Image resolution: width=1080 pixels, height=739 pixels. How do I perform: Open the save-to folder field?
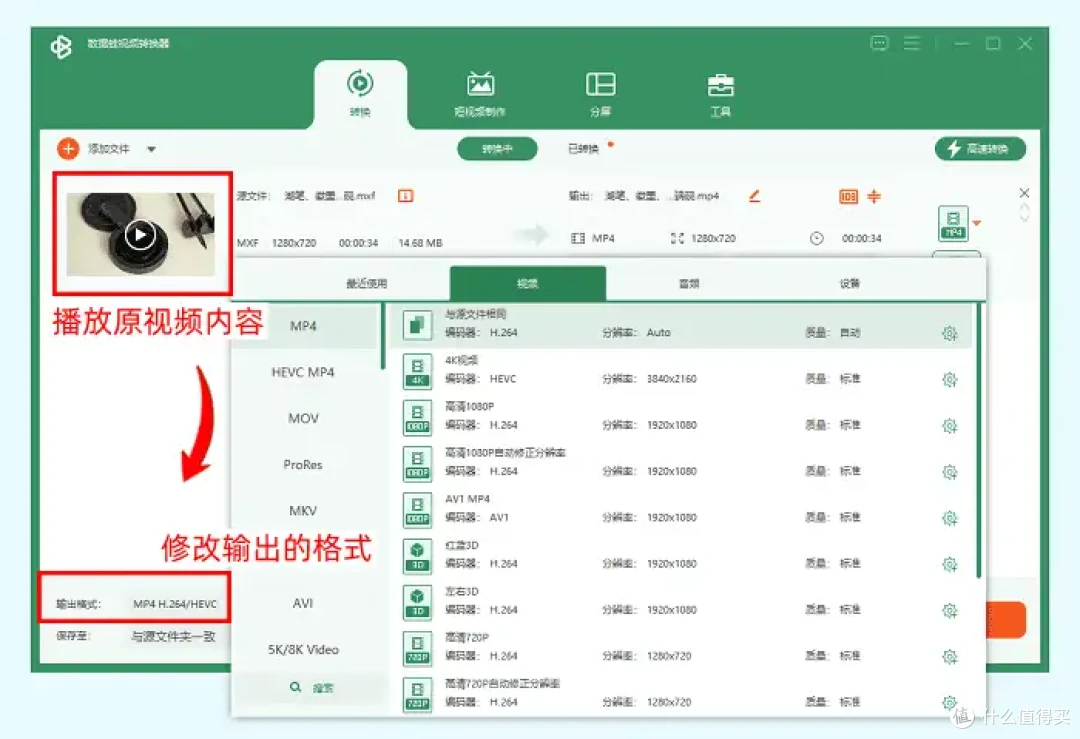174,636
